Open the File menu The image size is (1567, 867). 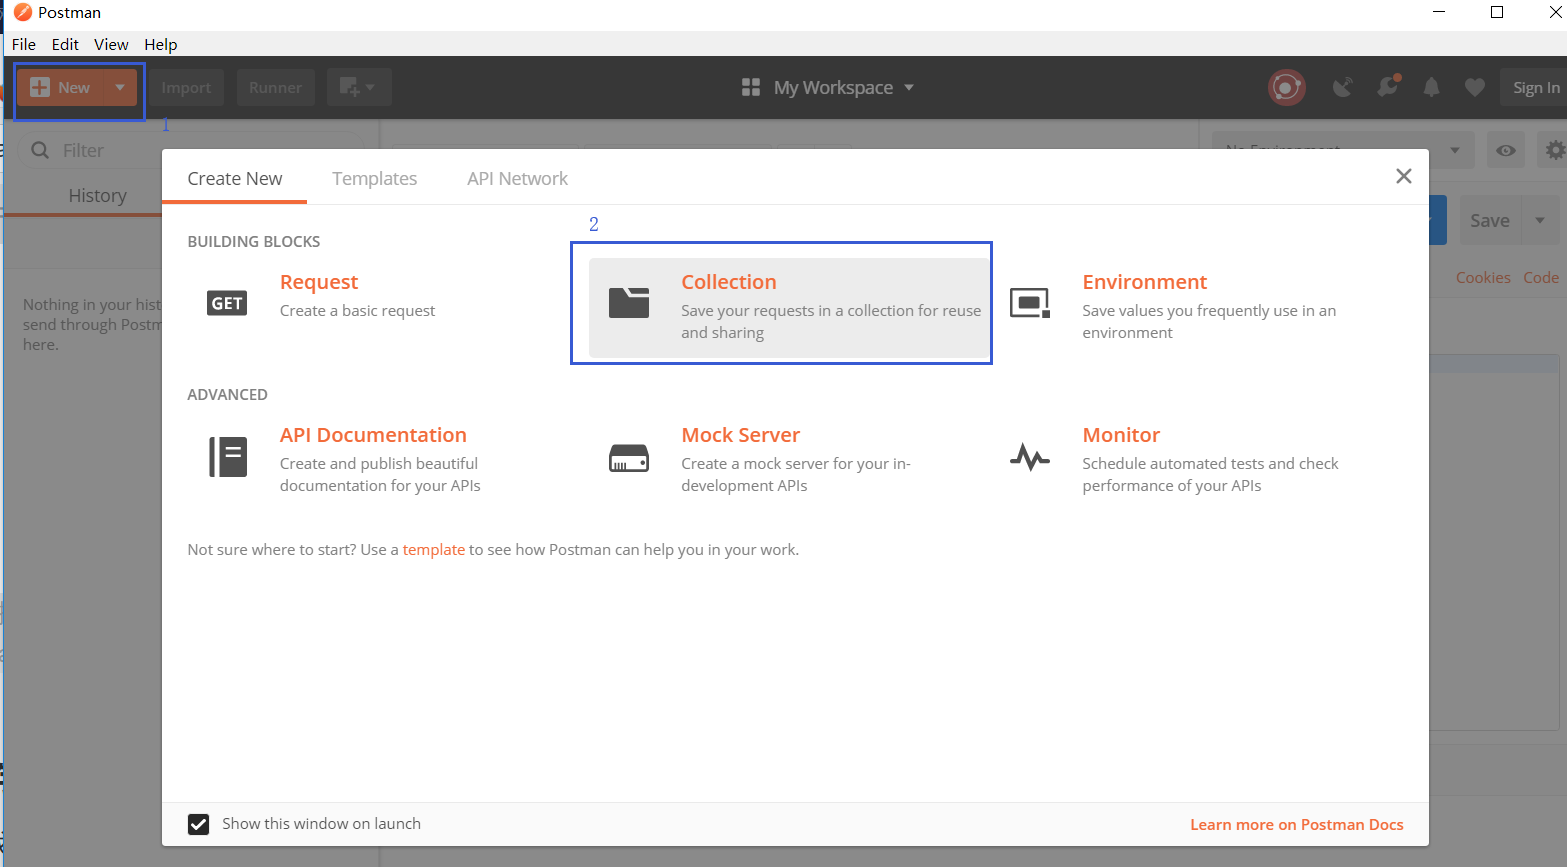tap(24, 44)
